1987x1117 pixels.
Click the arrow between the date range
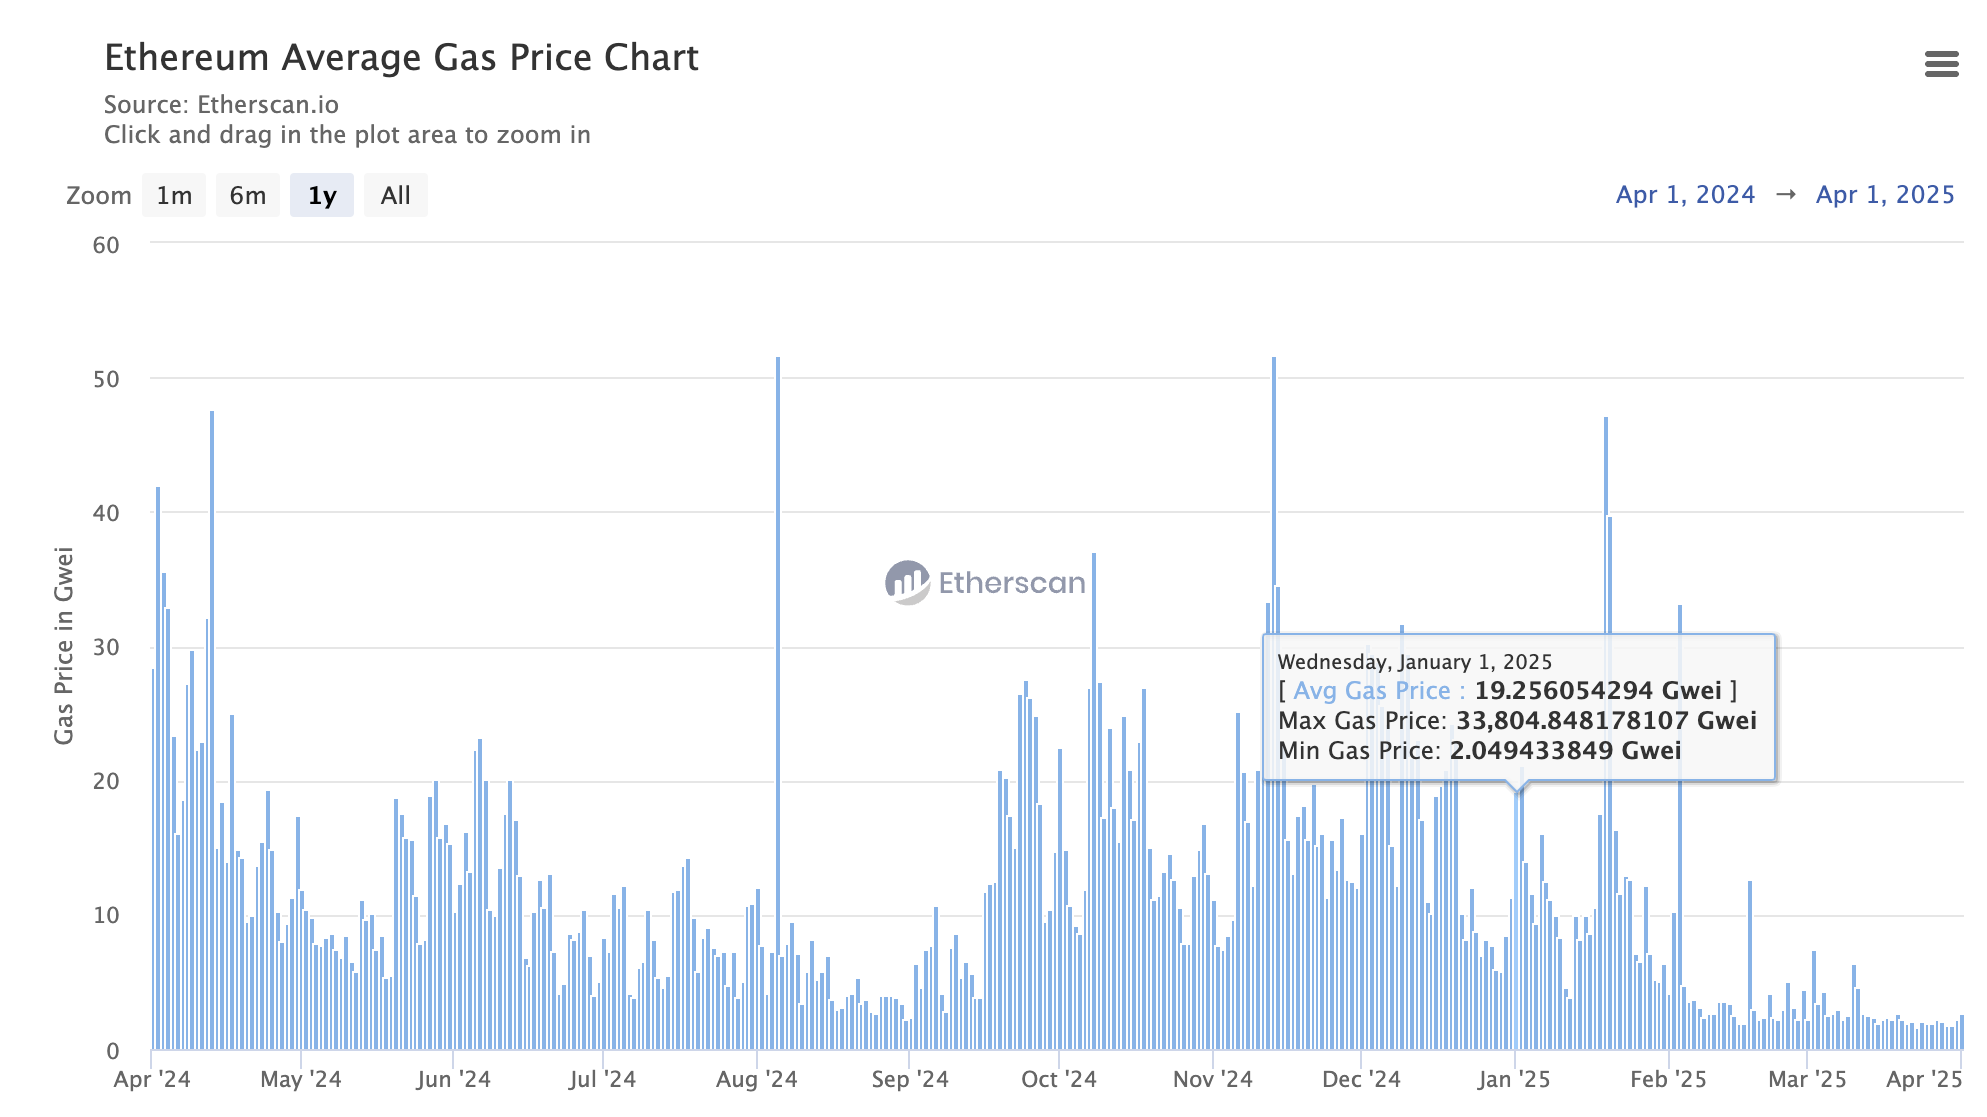click(1785, 195)
